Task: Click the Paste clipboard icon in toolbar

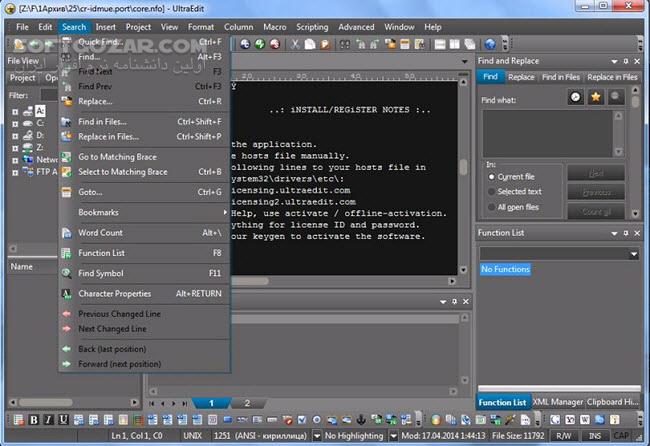Action: coord(325,44)
